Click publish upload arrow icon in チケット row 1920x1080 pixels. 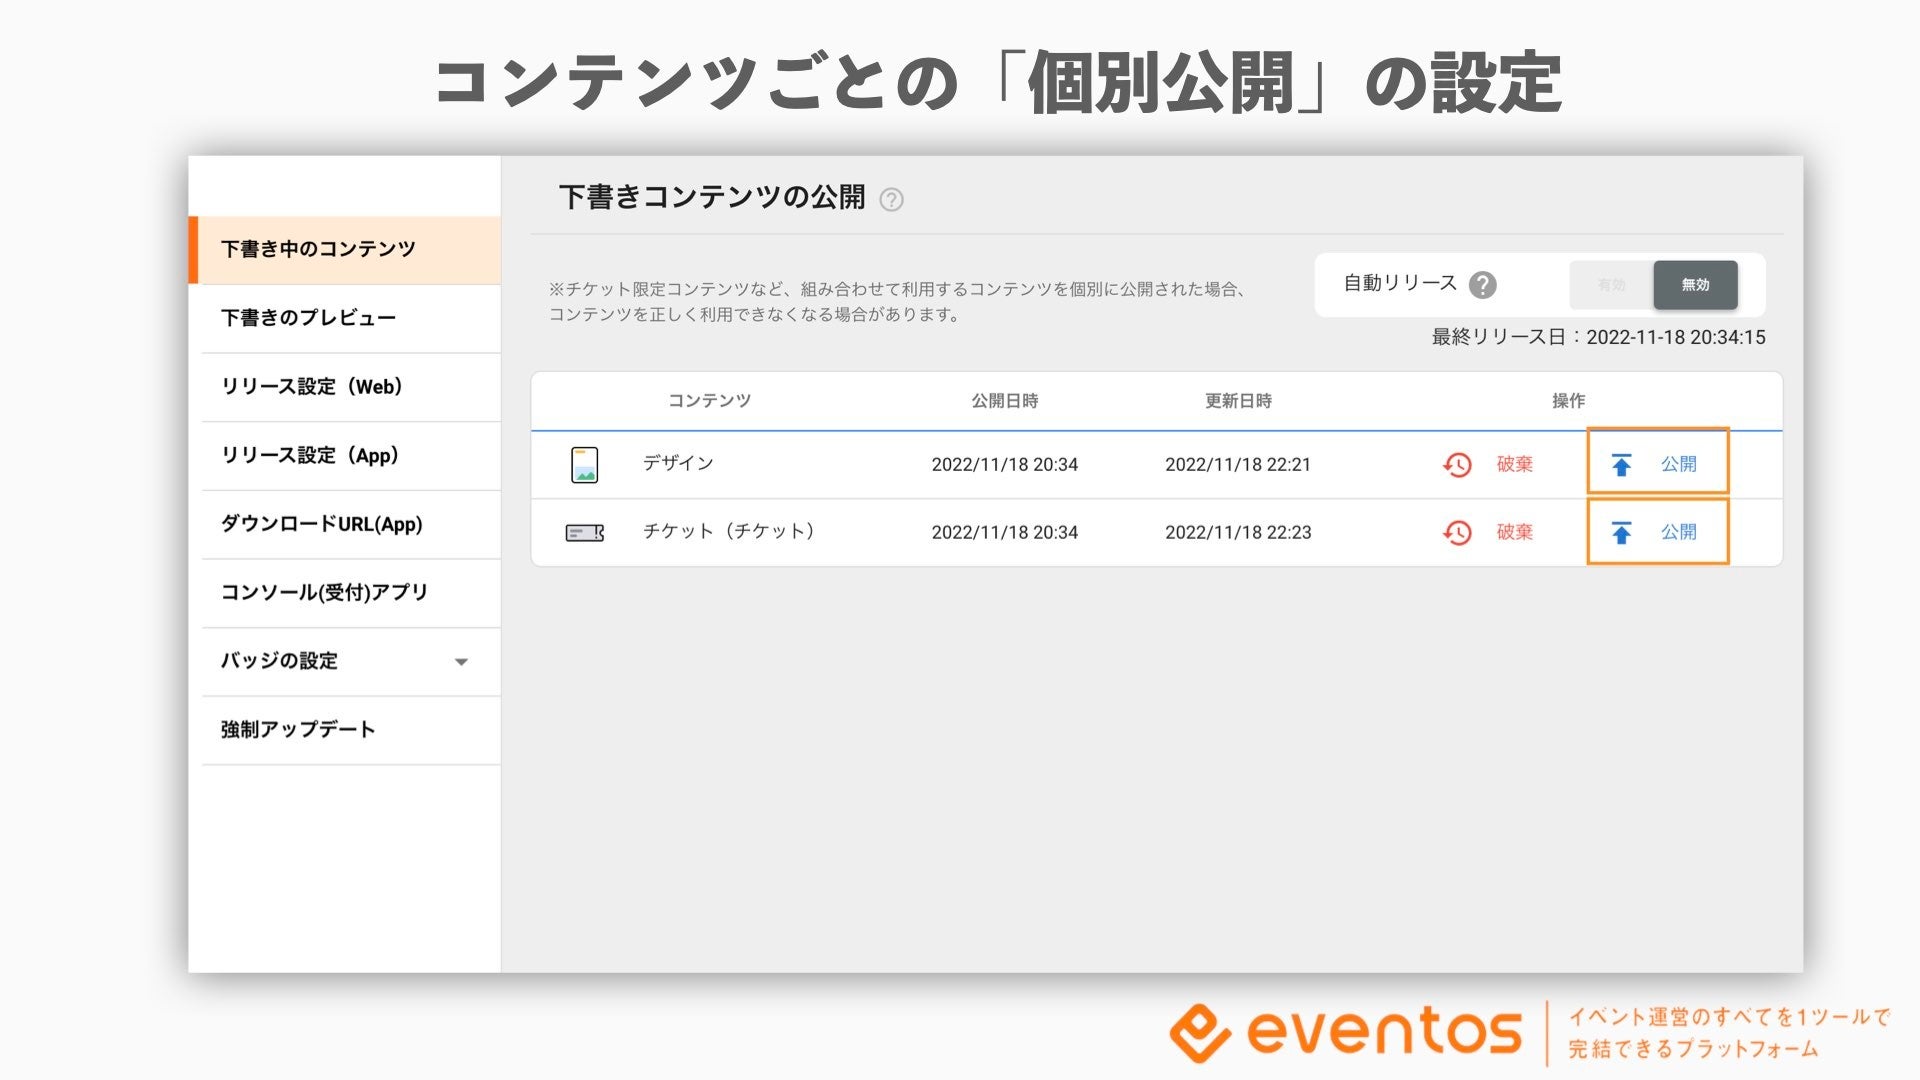[1621, 533]
